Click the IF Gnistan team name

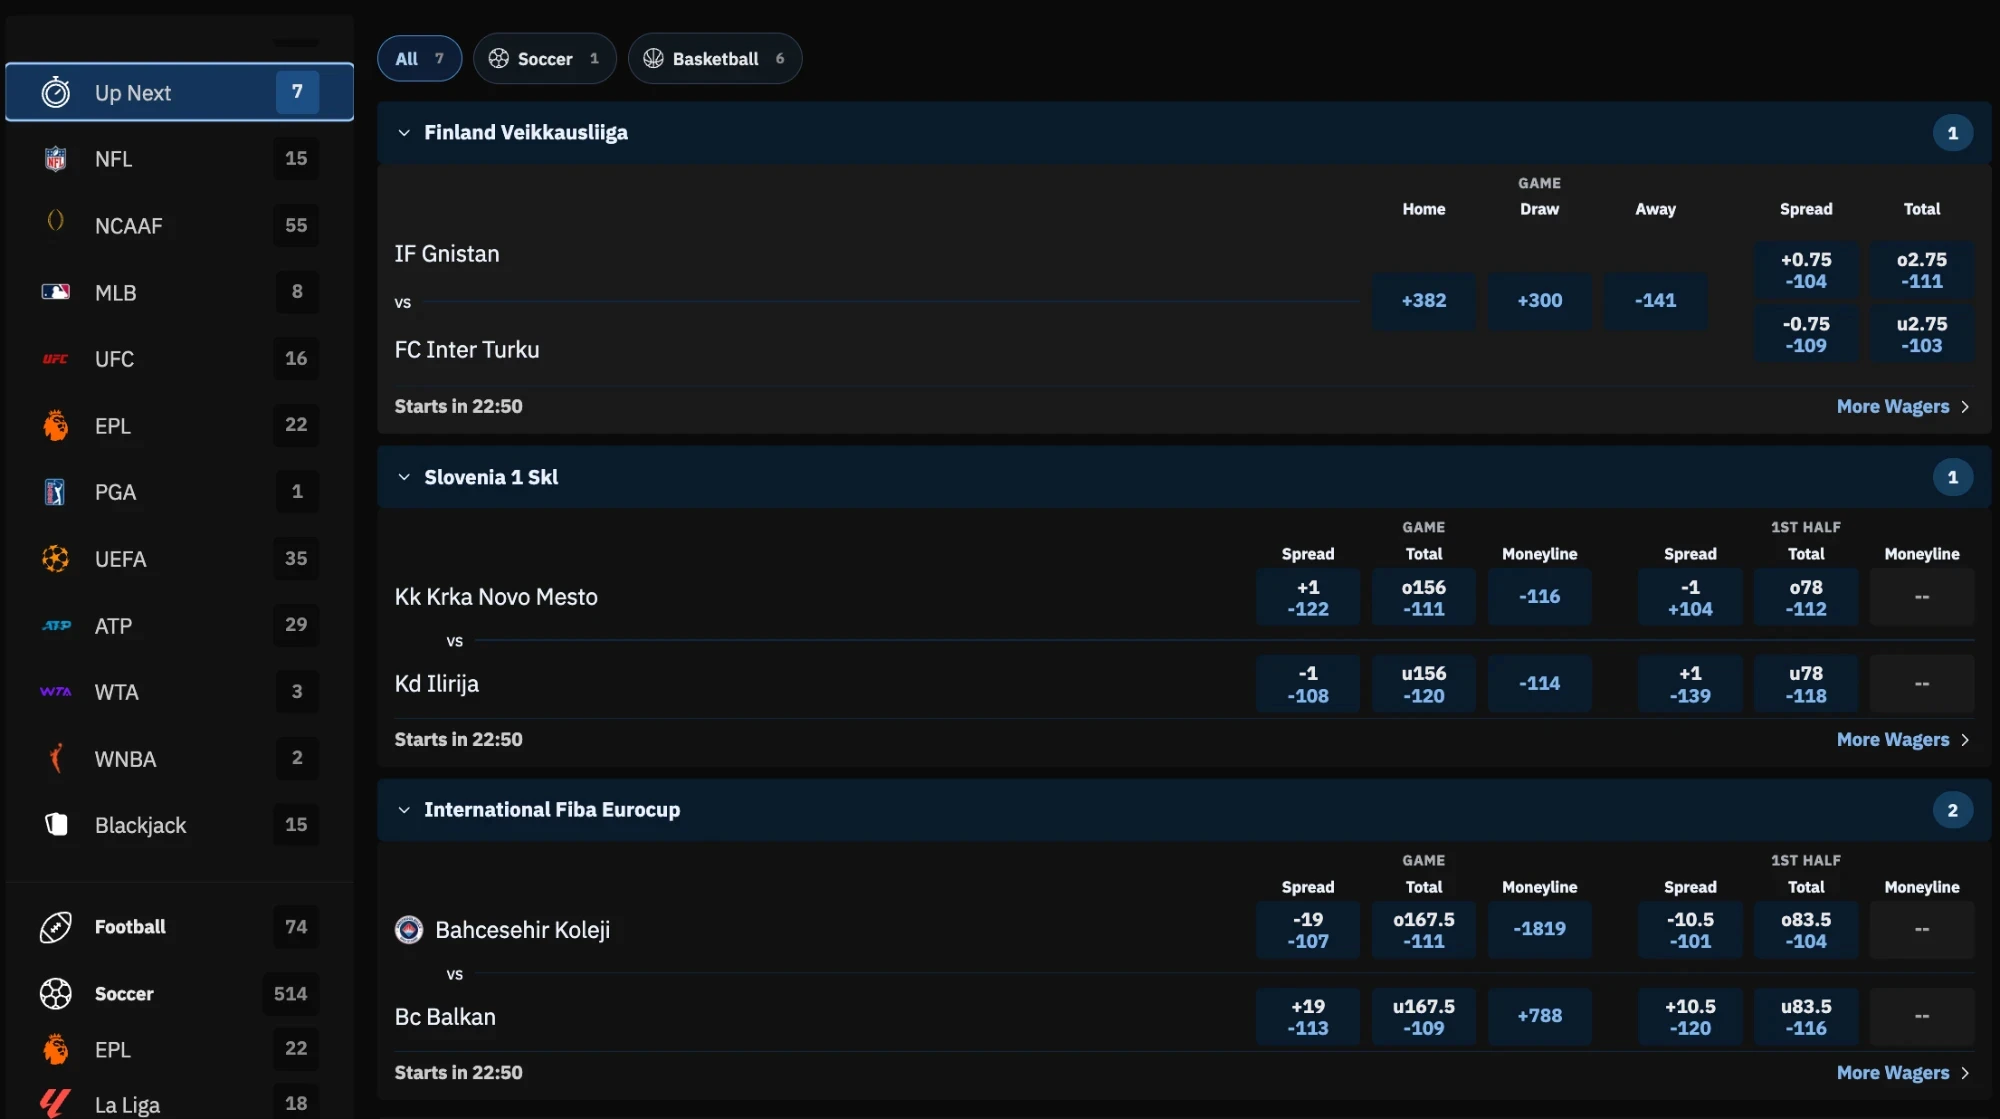[x=446, y=254]
